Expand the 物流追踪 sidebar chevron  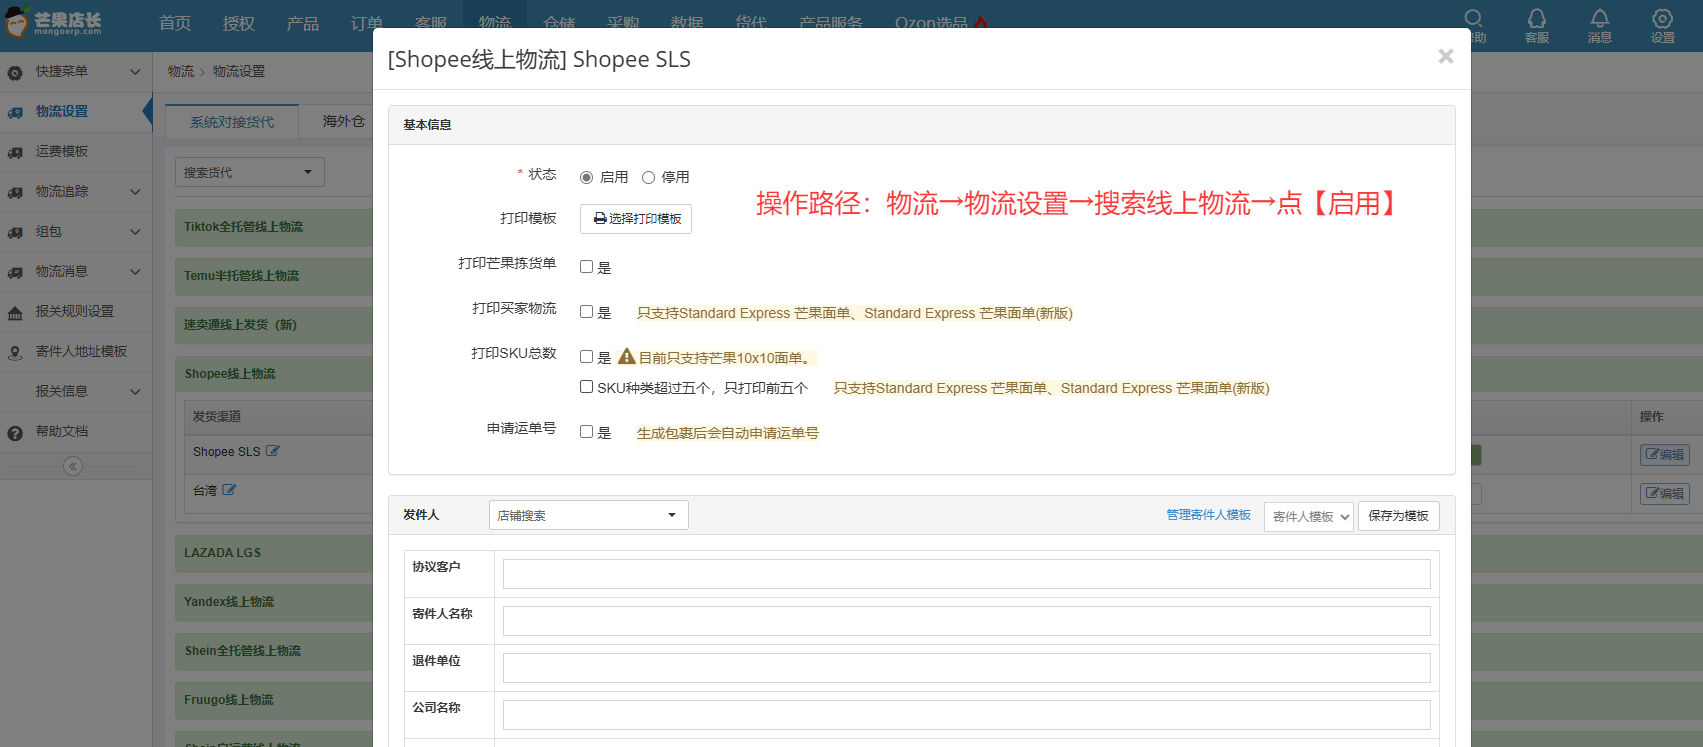tap(135, 192)
